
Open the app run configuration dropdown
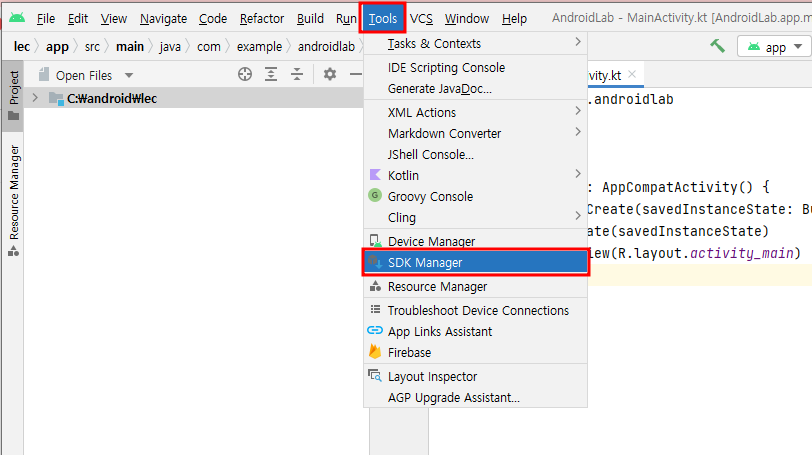(x=774, y=47)
